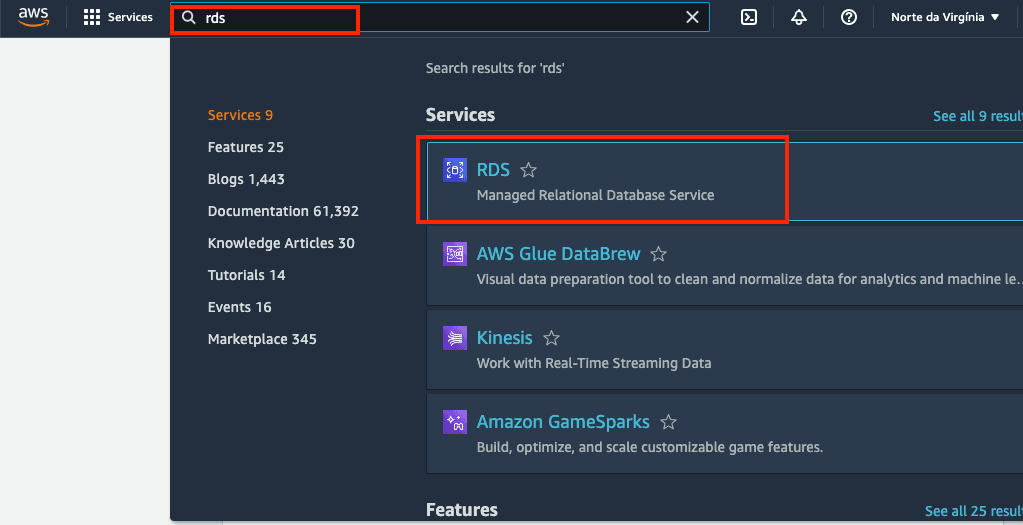Click the AWS Glue DataBrew icon
1023x525 pixels.
tap(455, 254)
